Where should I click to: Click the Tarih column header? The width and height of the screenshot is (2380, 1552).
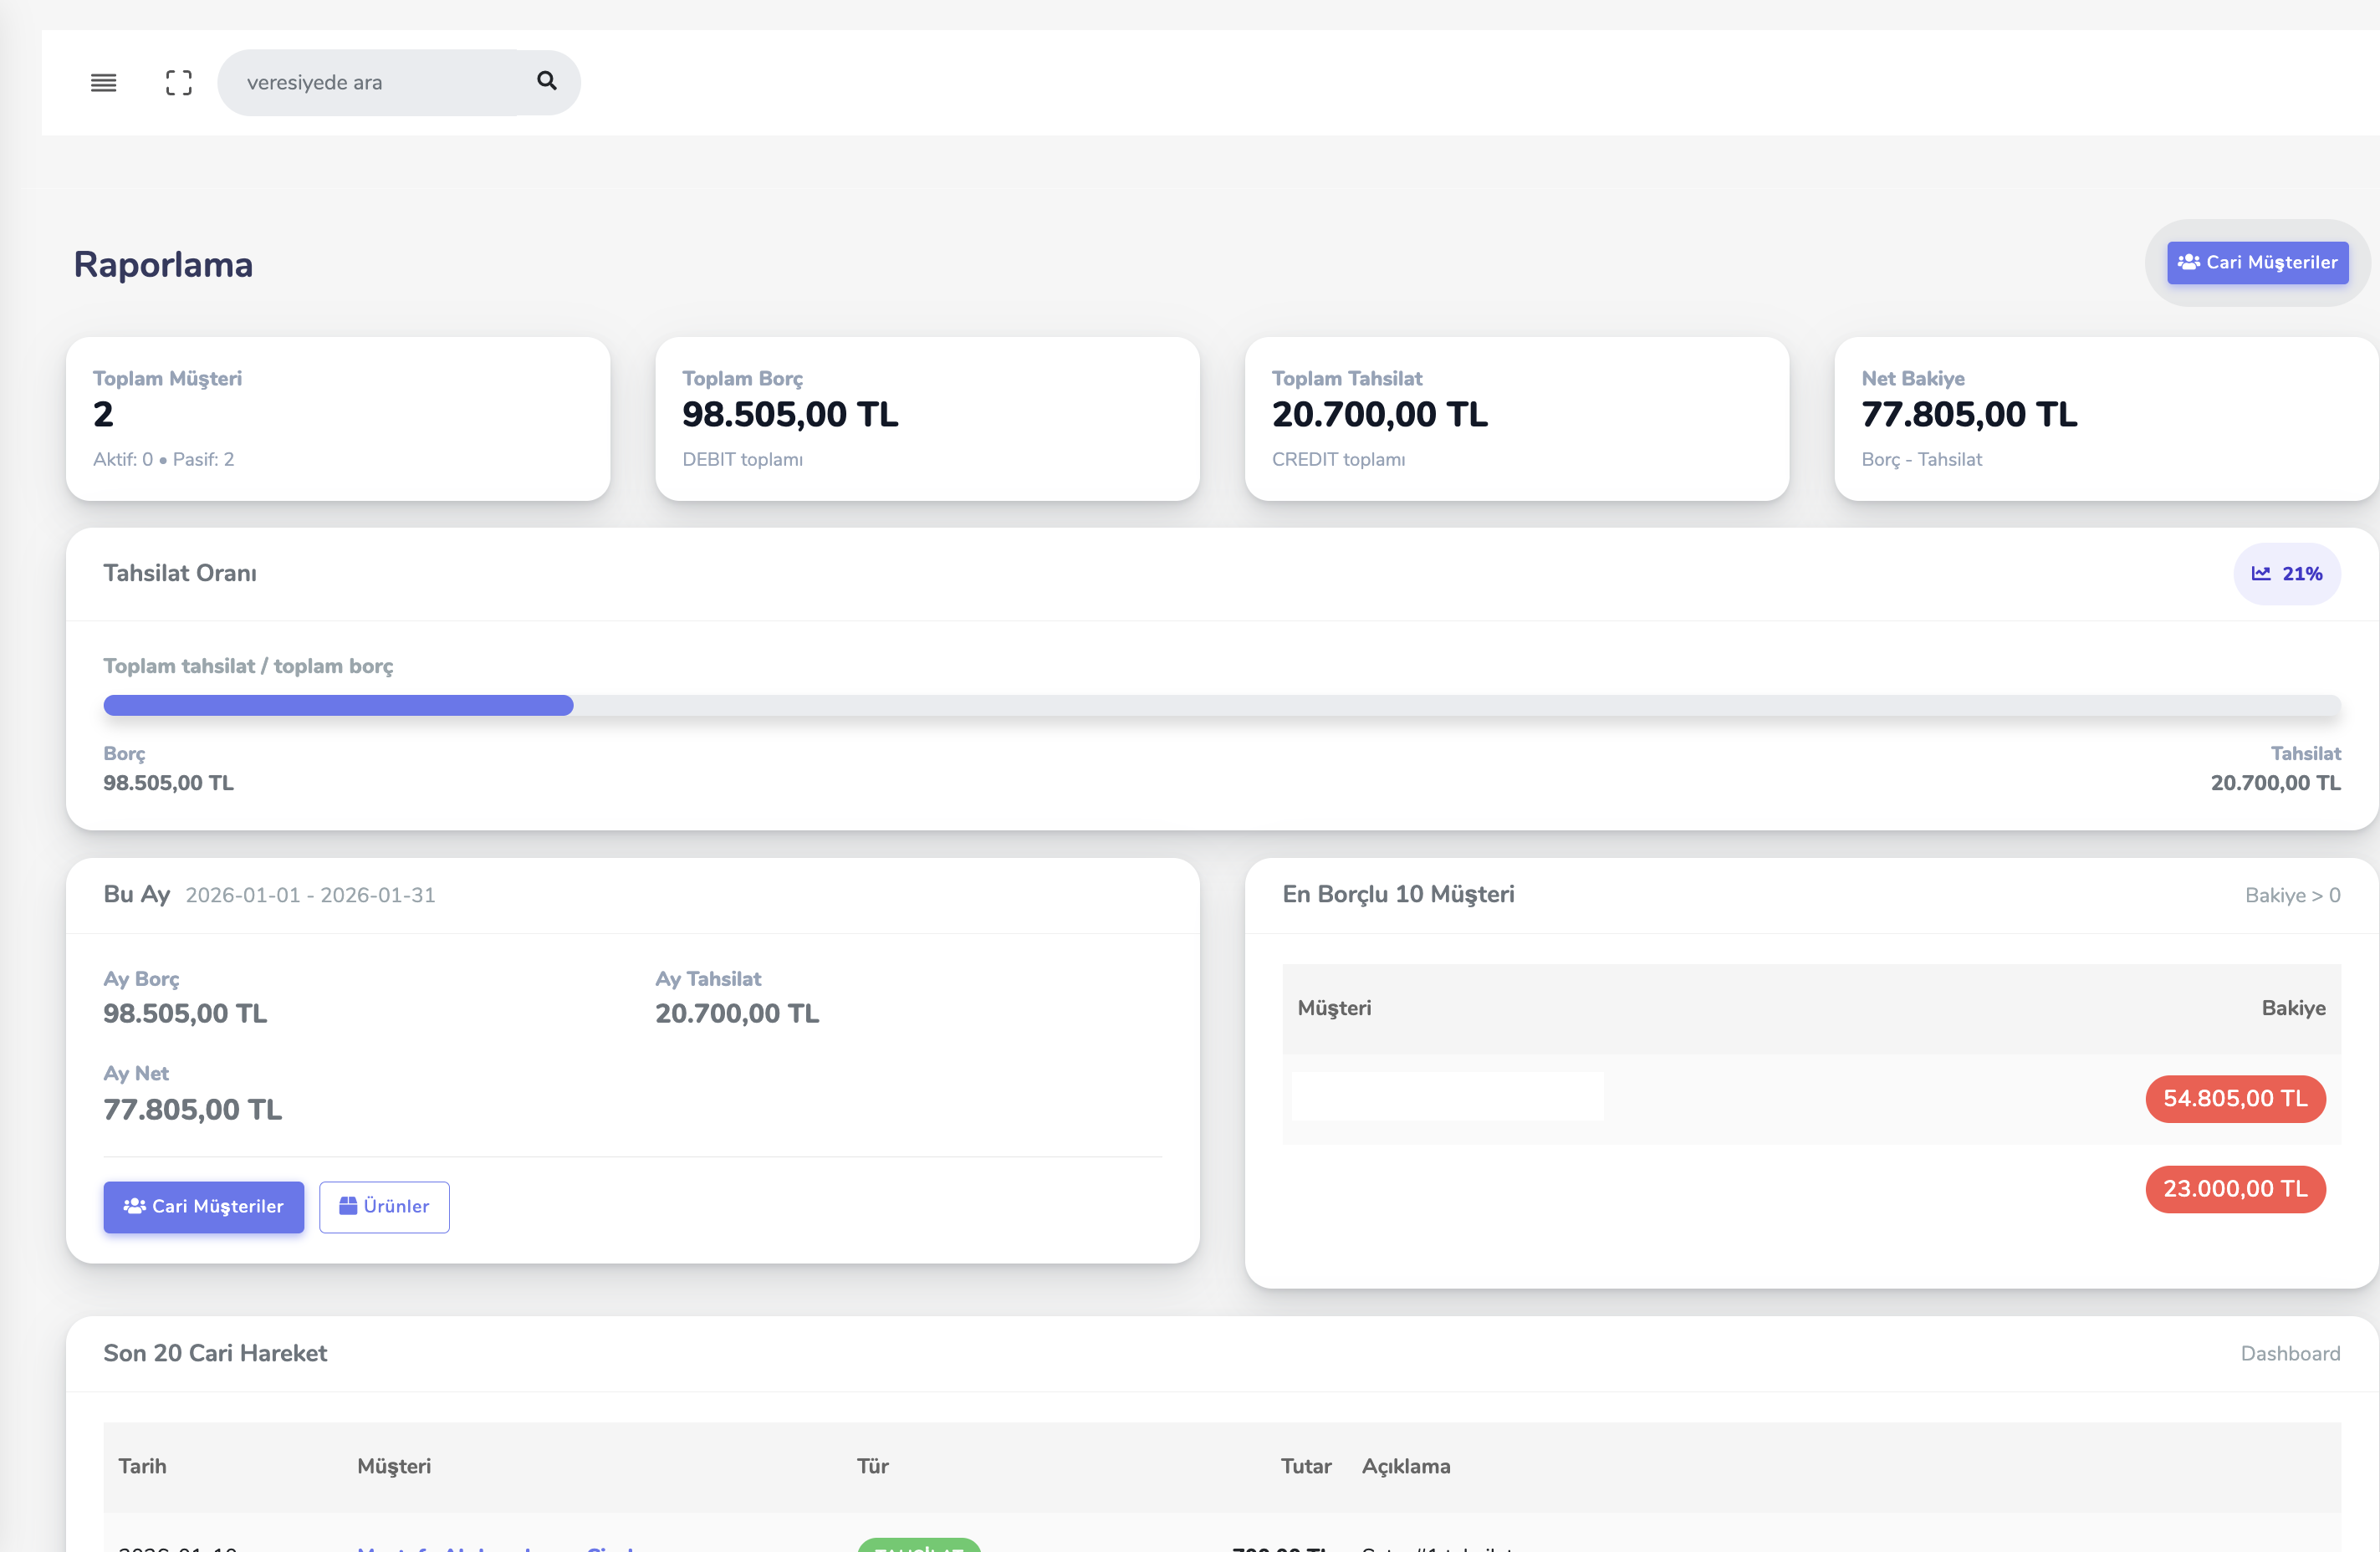142,1467
